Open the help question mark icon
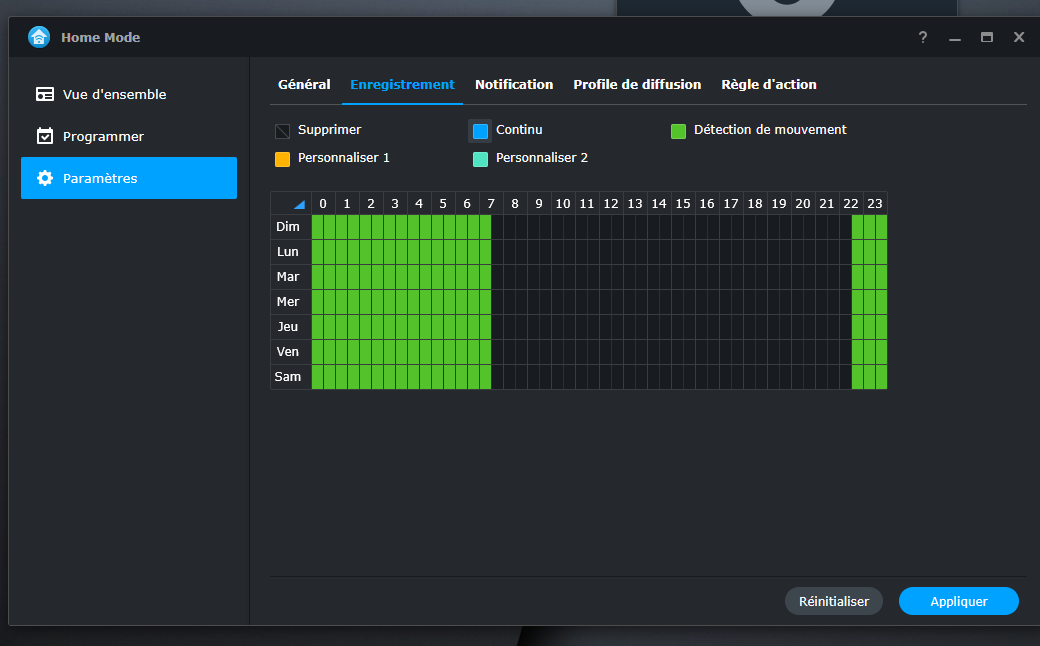1040x646 pixels. (923, 37)
